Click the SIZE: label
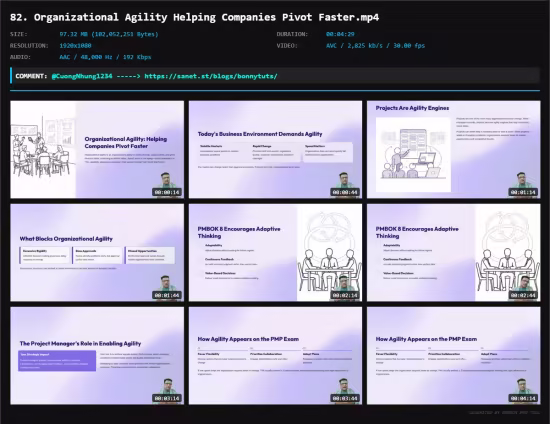The height and width of the screenshot is (424, 550). (19, 34)
